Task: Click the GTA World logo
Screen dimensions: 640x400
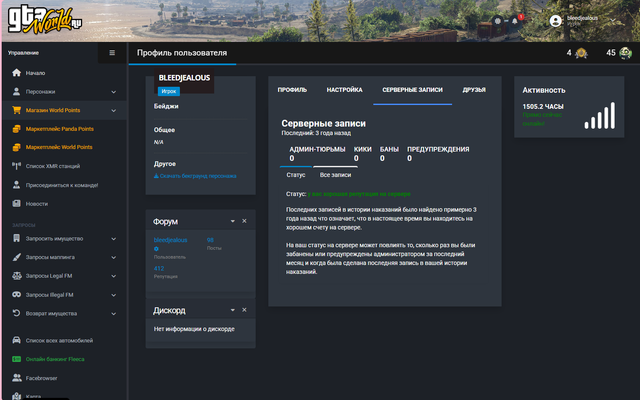Action: pos(44,20)
